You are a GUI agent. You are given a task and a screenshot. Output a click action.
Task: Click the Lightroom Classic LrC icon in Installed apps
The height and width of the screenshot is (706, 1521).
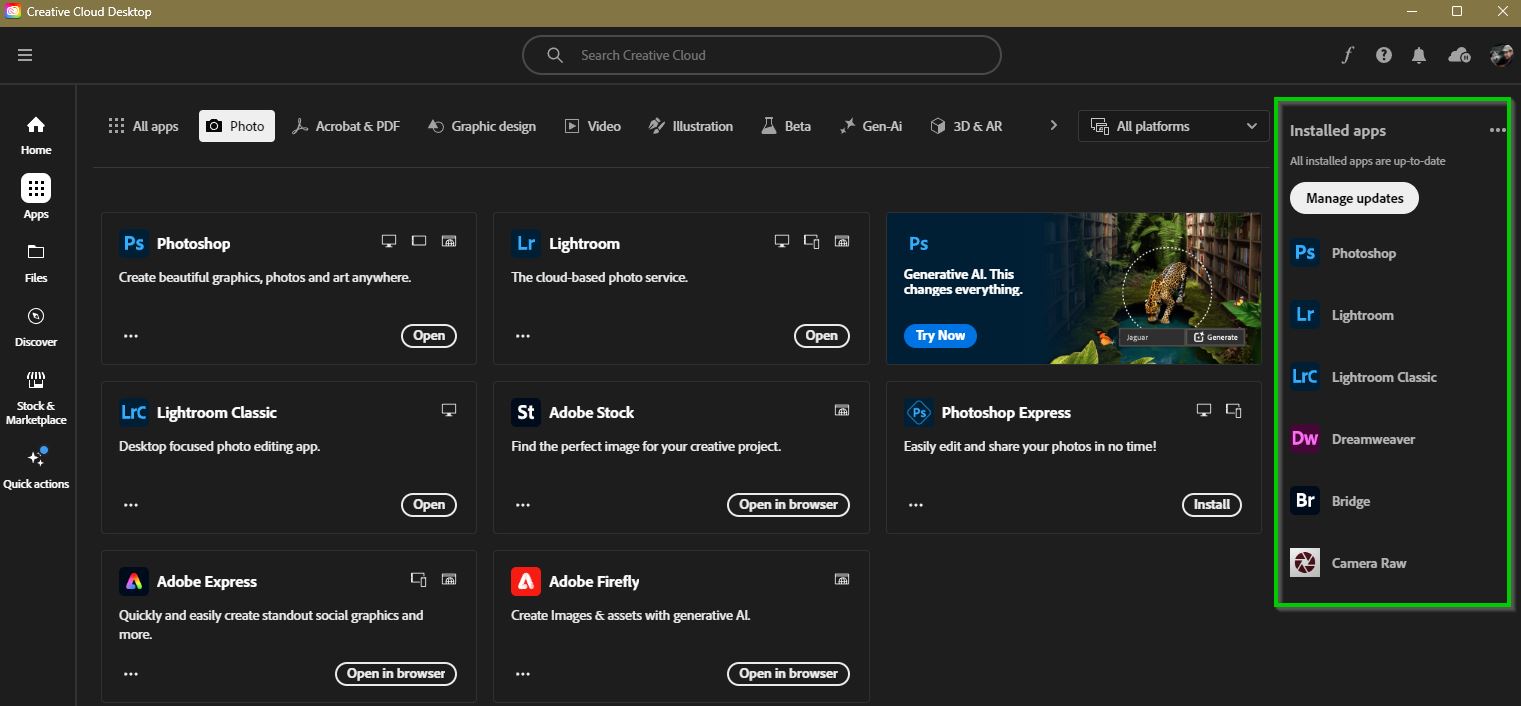point(1305,377)
